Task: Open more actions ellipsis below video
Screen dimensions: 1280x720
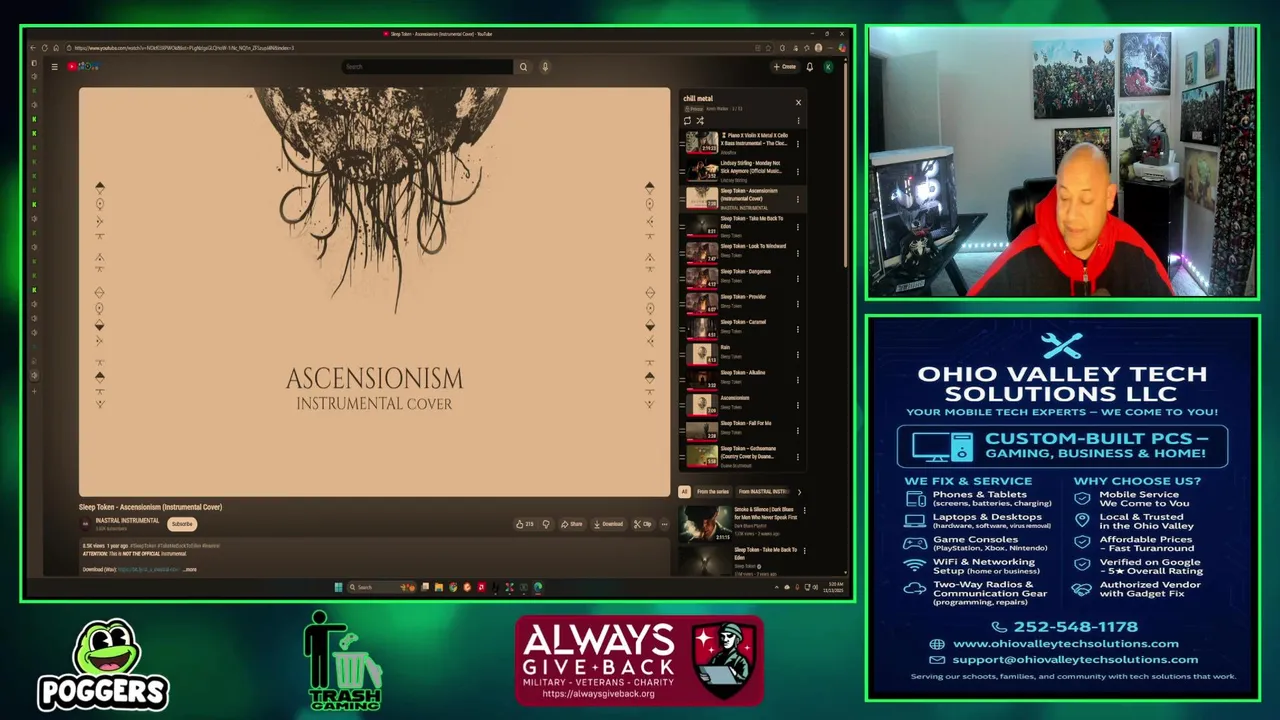Action: click(664, 524)
